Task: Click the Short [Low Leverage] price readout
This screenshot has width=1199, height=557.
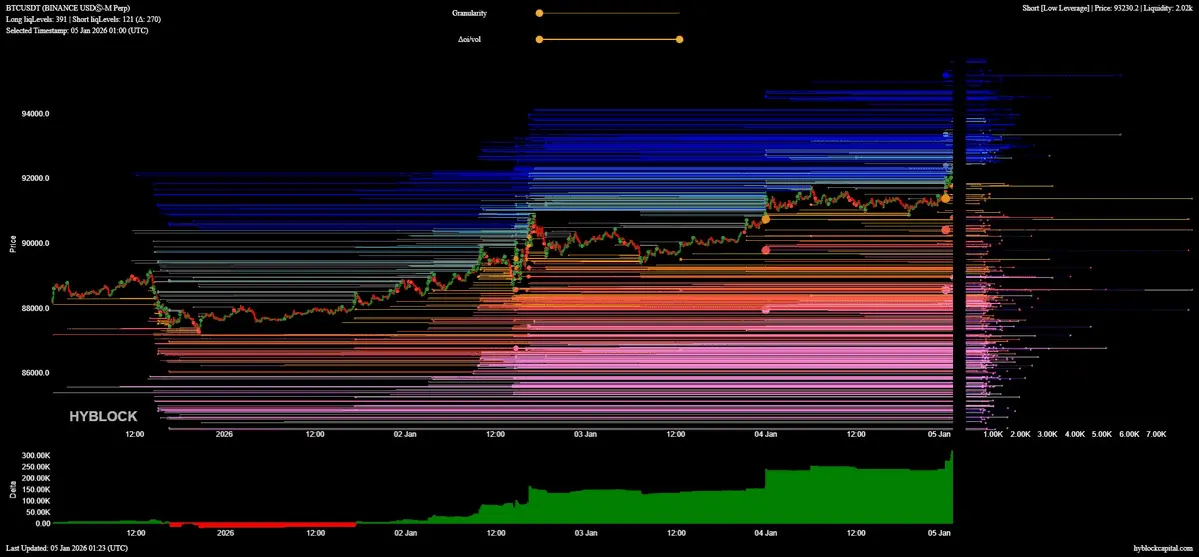Action: pyautogui.click(x=1107, y=8)
